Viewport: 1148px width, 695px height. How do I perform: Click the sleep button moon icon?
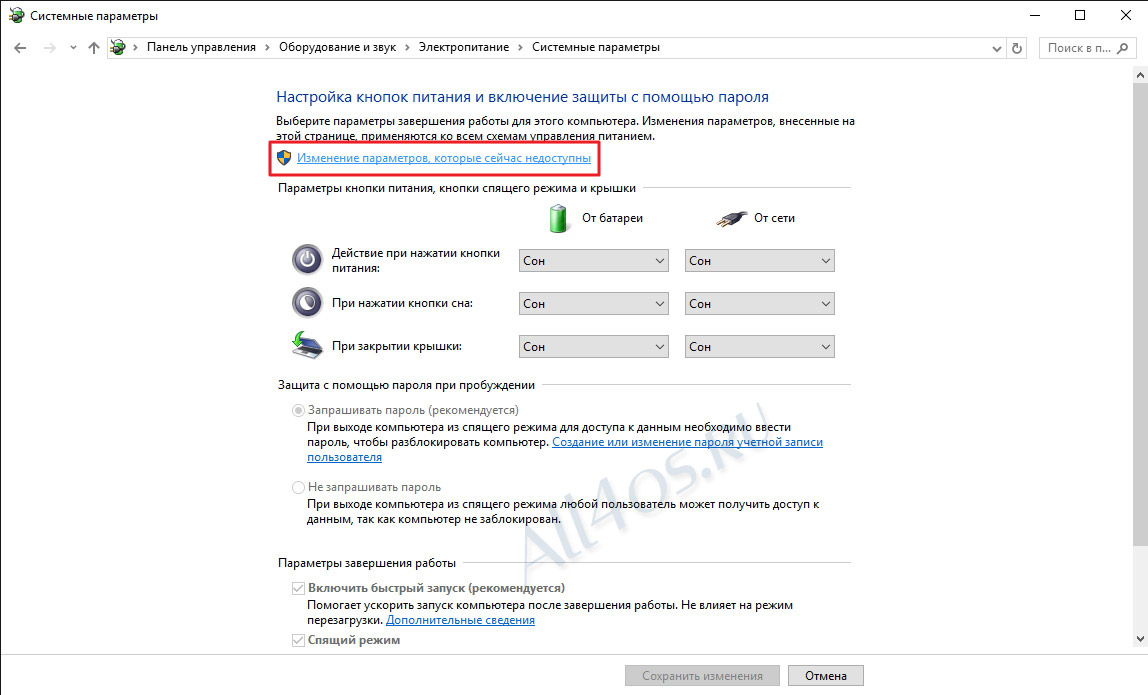[307, 302]
